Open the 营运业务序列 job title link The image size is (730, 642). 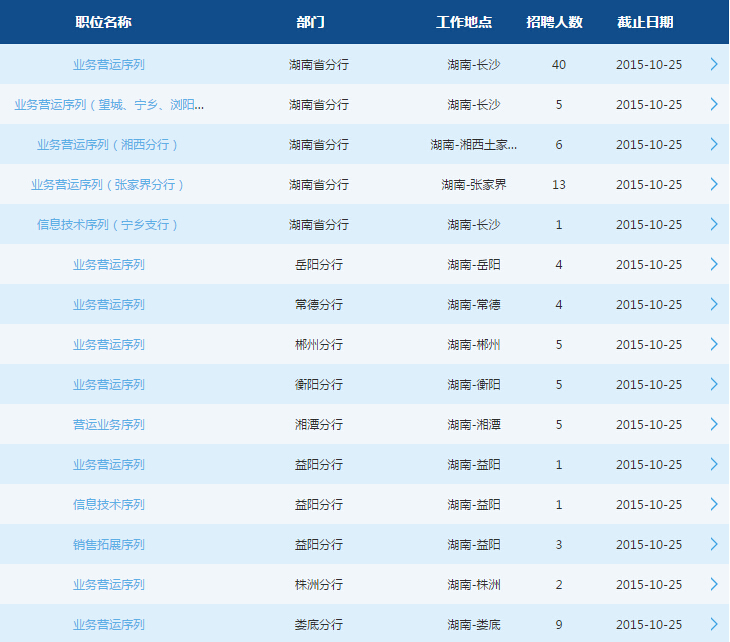(108, 424)
